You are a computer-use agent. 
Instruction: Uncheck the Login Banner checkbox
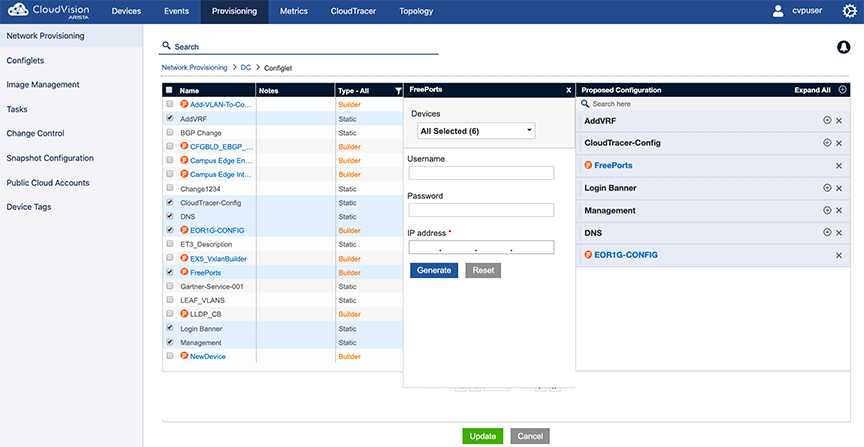coord(169,328)
